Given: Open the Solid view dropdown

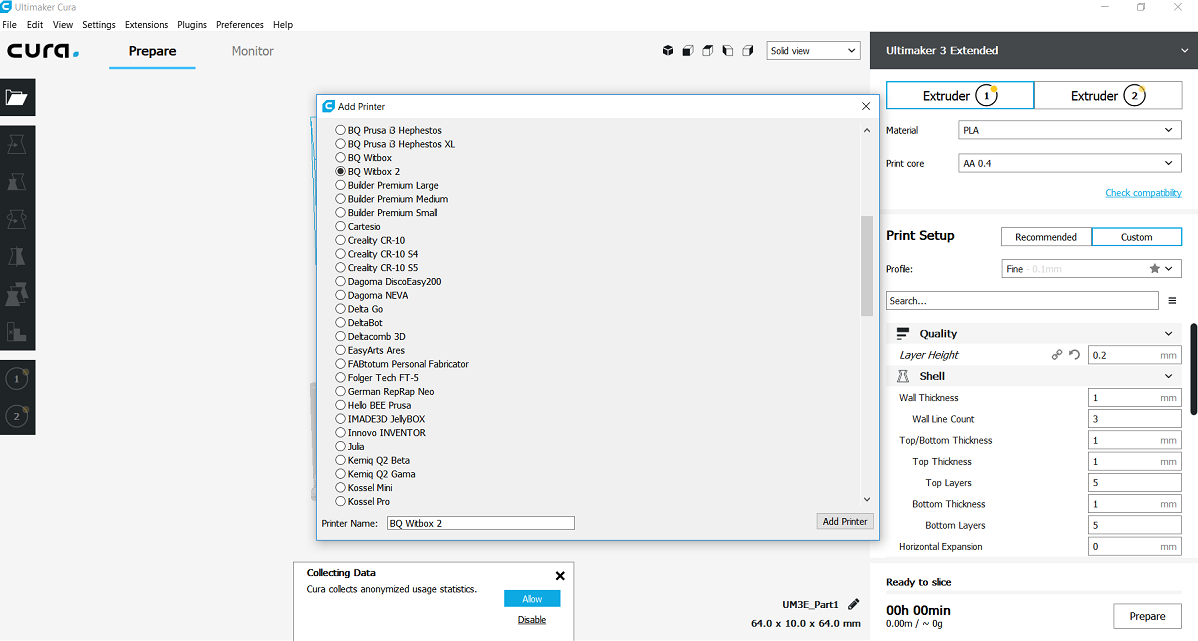Looking at the screenshot, I should [x=813, y=50].
